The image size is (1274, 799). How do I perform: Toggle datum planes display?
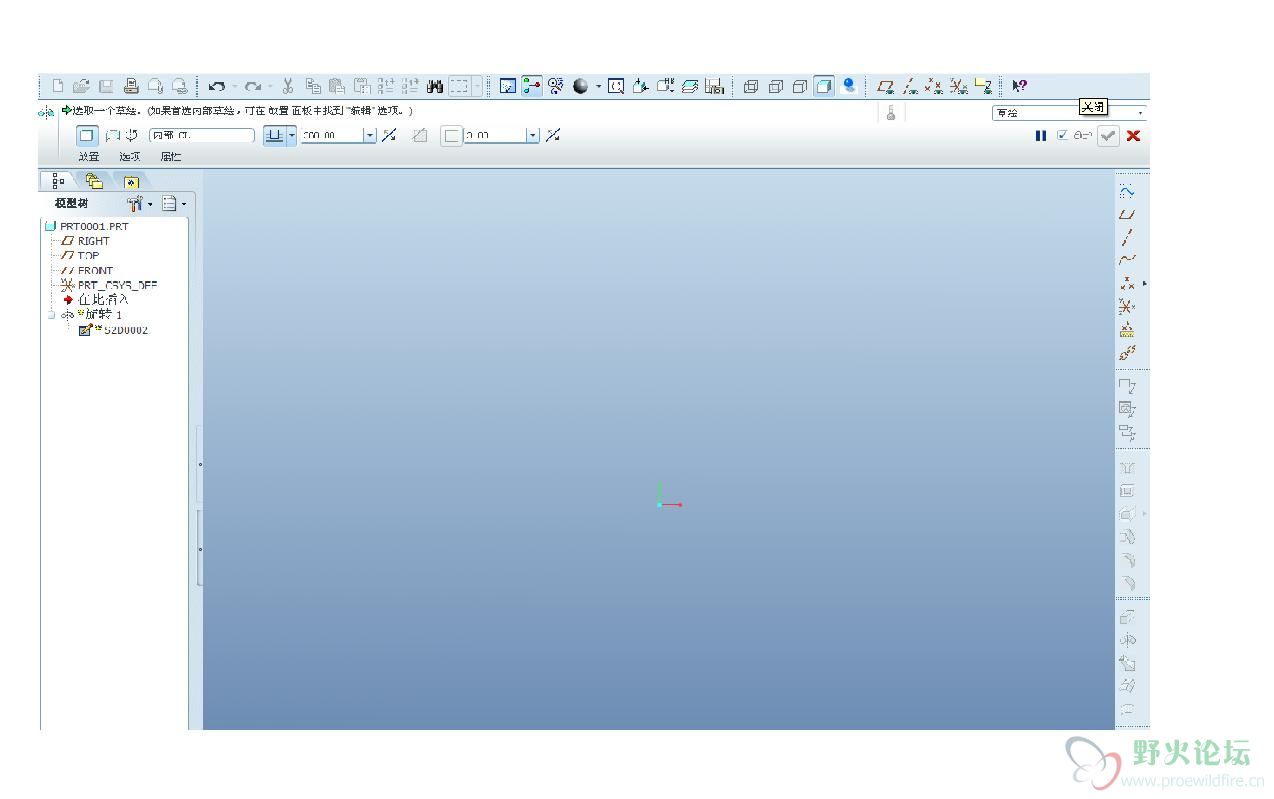[885, 87]
